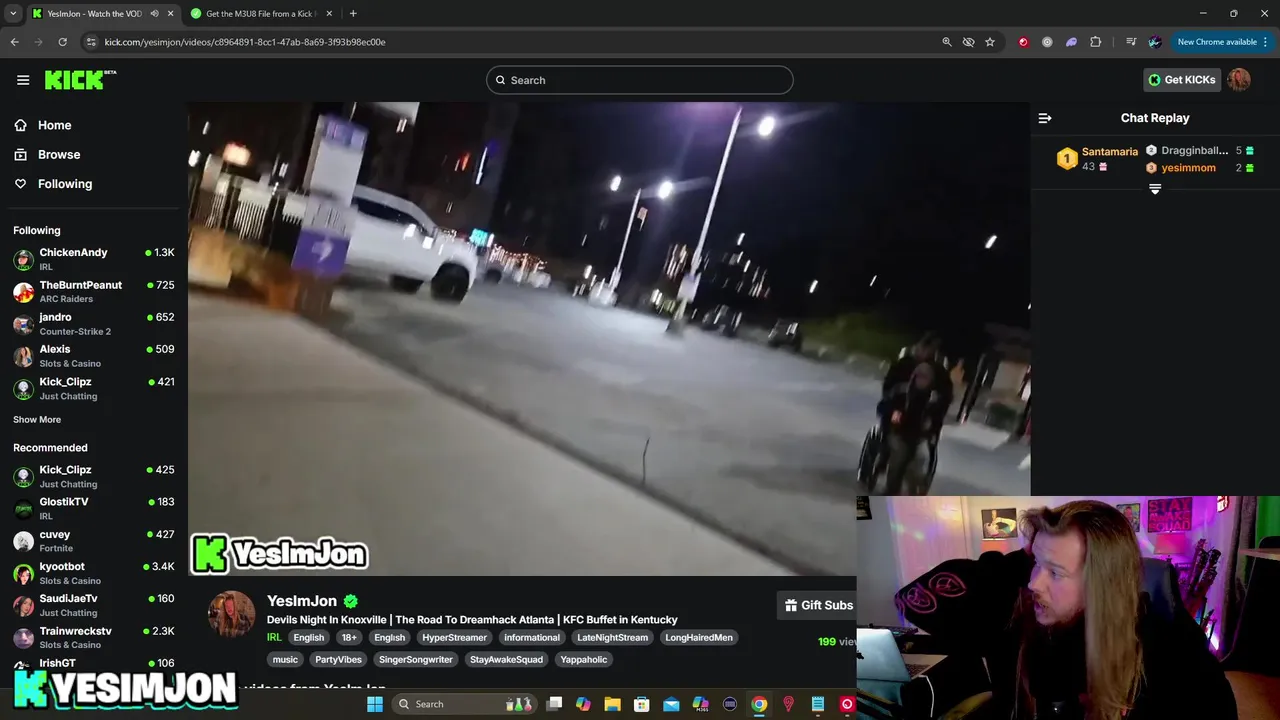Open the Windows Start menu

coord(375,704)
